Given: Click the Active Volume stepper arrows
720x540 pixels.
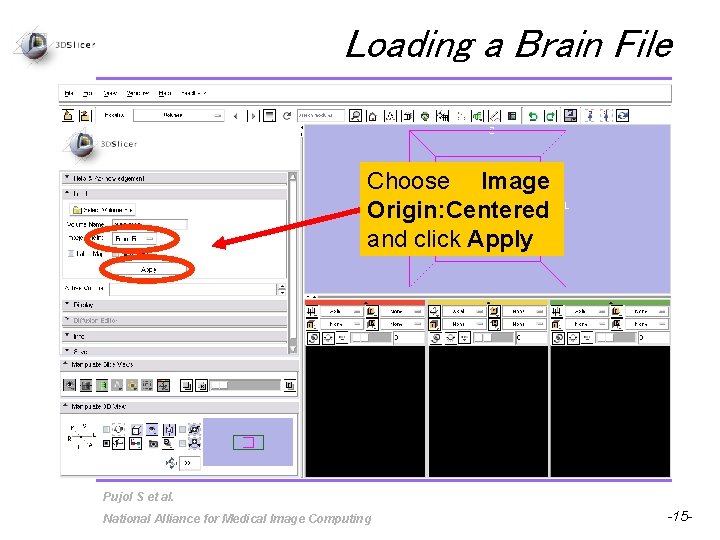Looking at the screenshot, I should (x=282, y=289).
